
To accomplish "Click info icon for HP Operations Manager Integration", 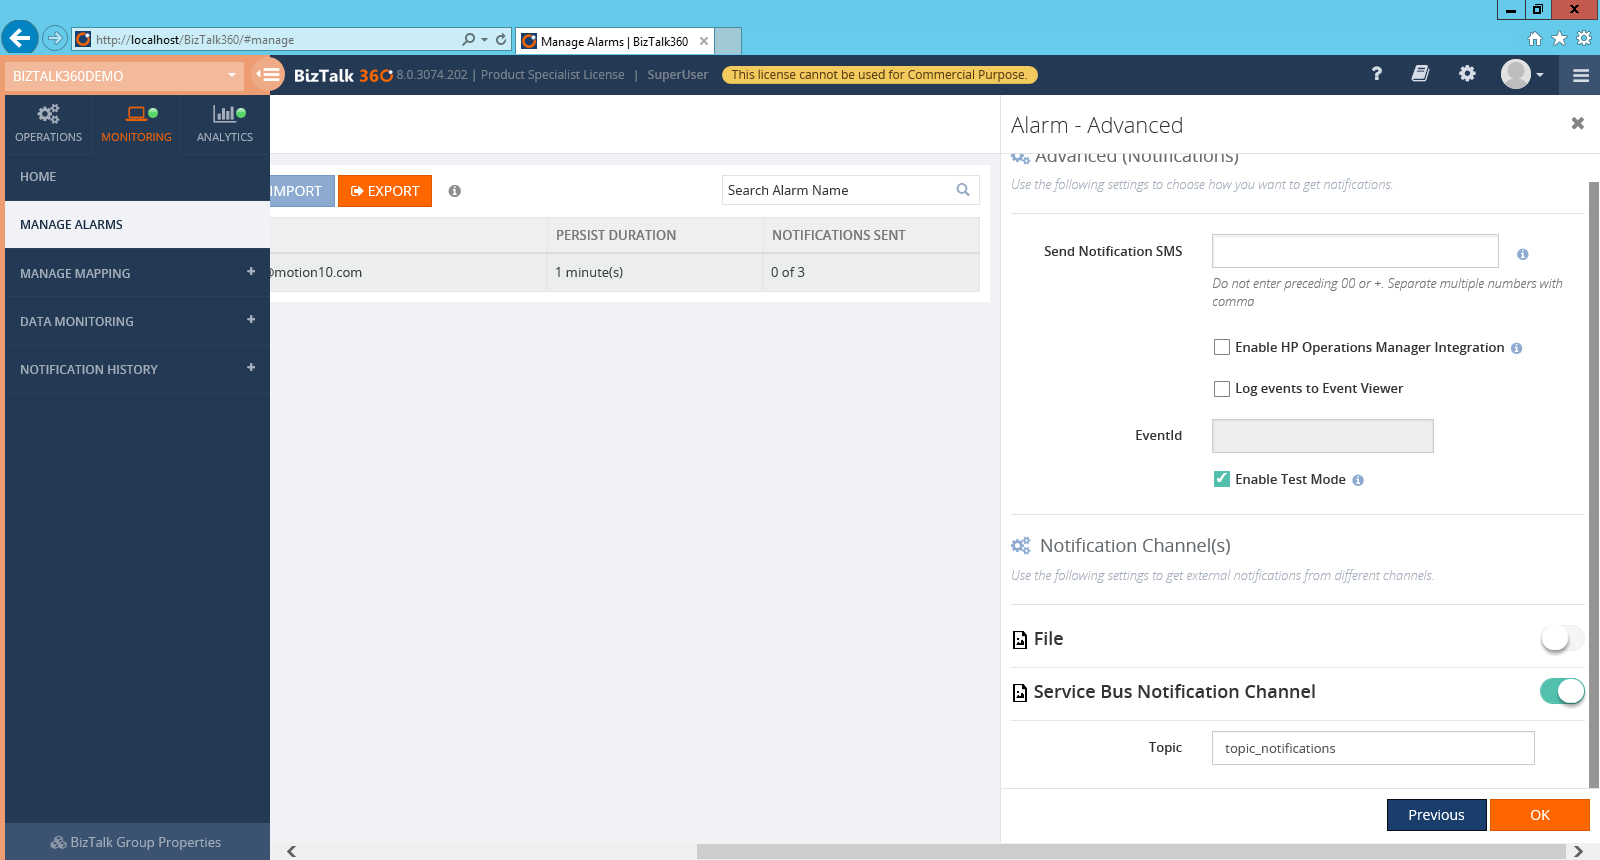I will coord(1517,348).
